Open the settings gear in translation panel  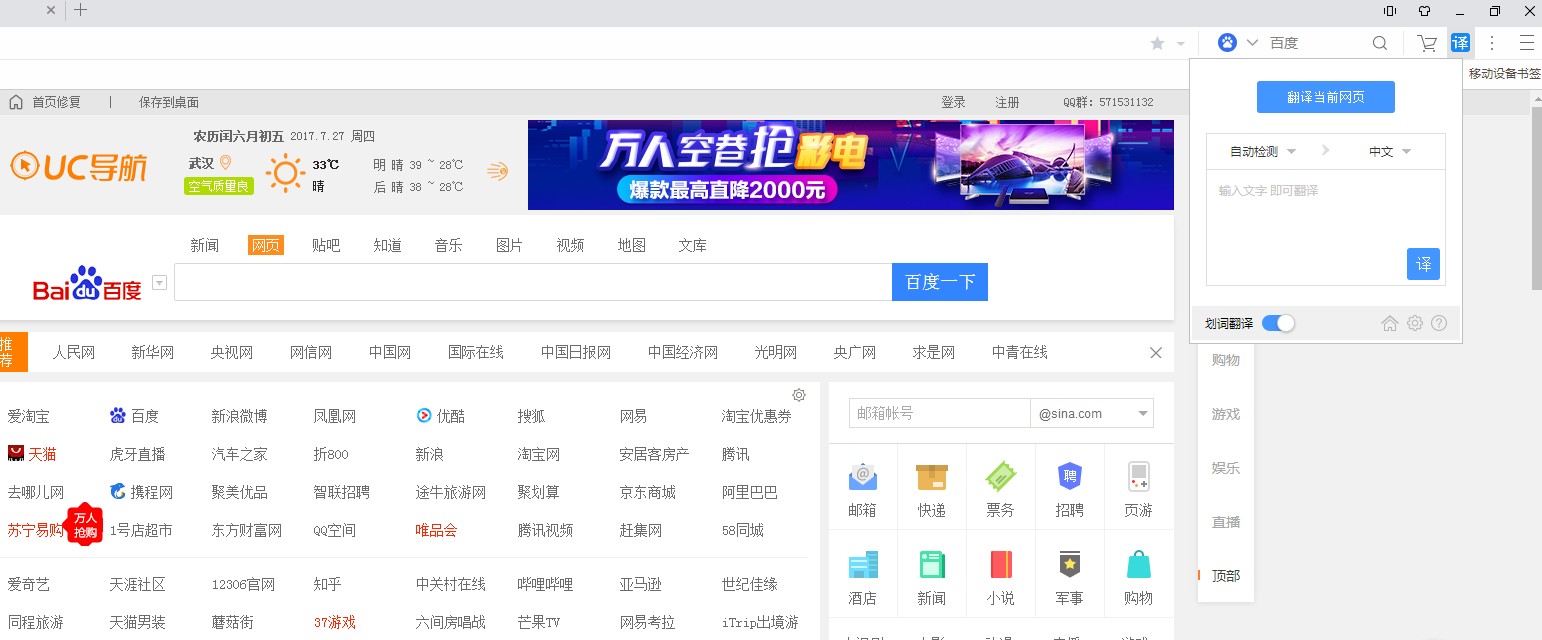tap(1414, 322)
